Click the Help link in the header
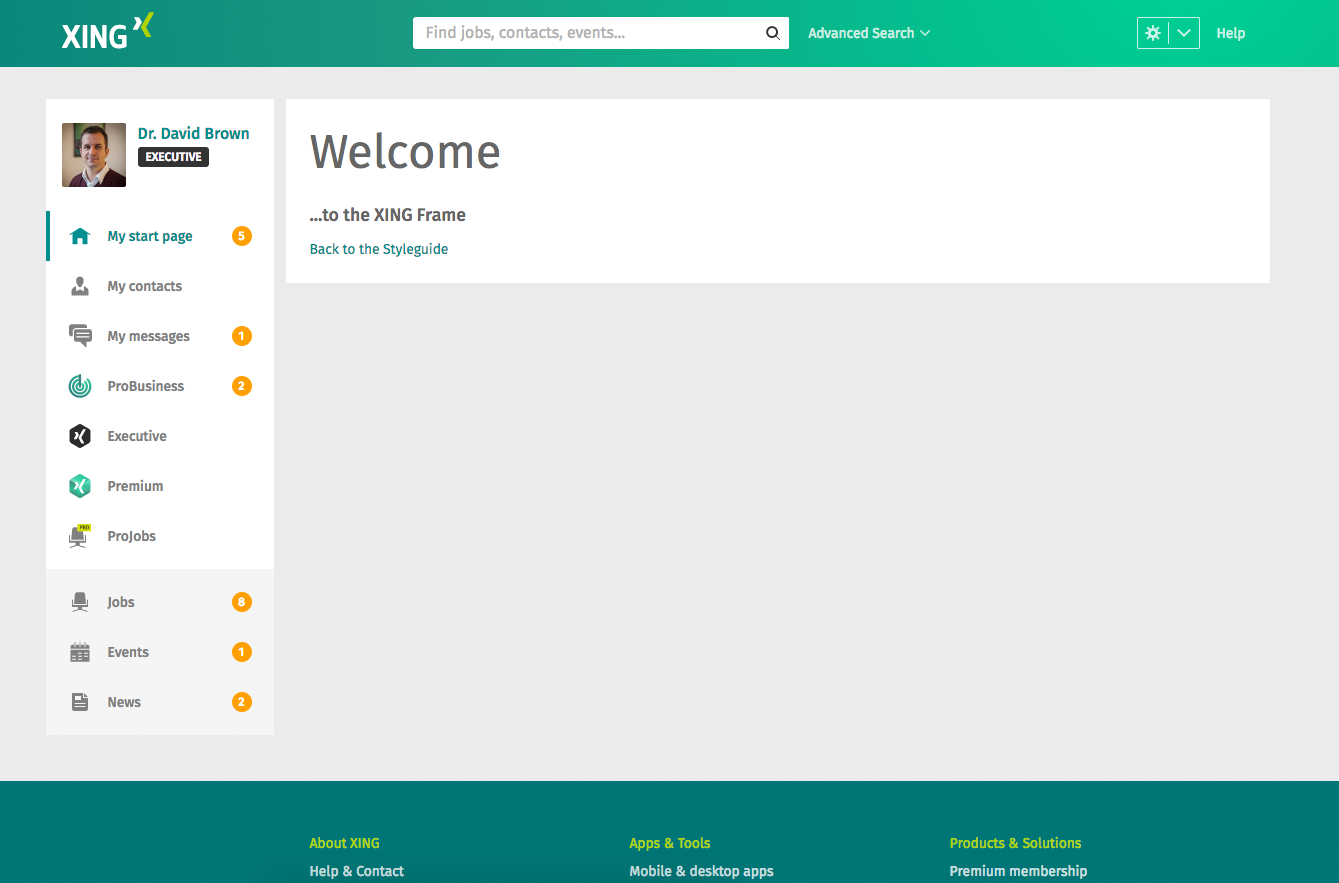The image size is (1339, 883). click(1230, 33)
